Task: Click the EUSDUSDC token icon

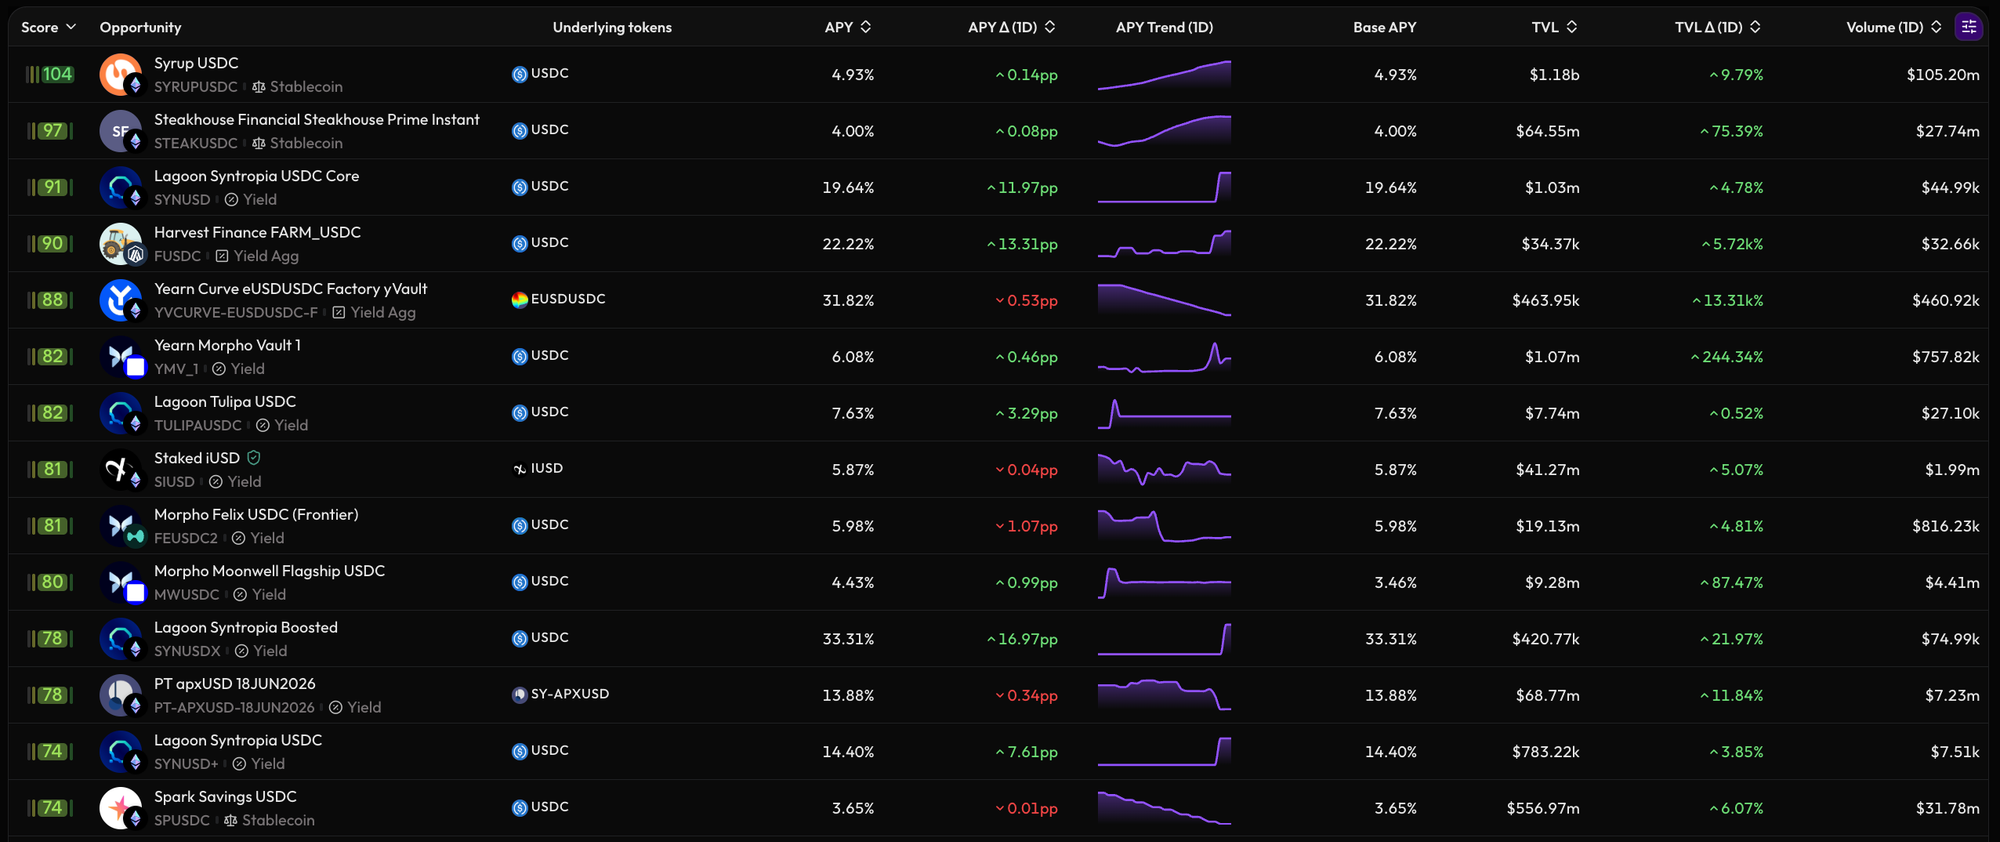Action: pos(519,300)
